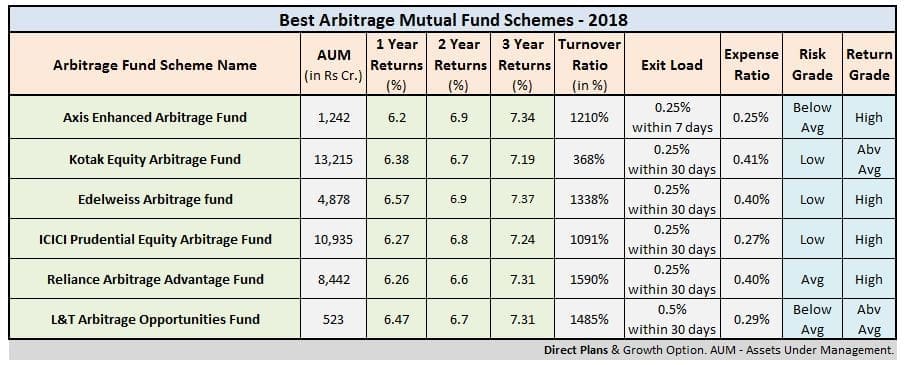Select the 1 Year Returns header

(397, 65)
